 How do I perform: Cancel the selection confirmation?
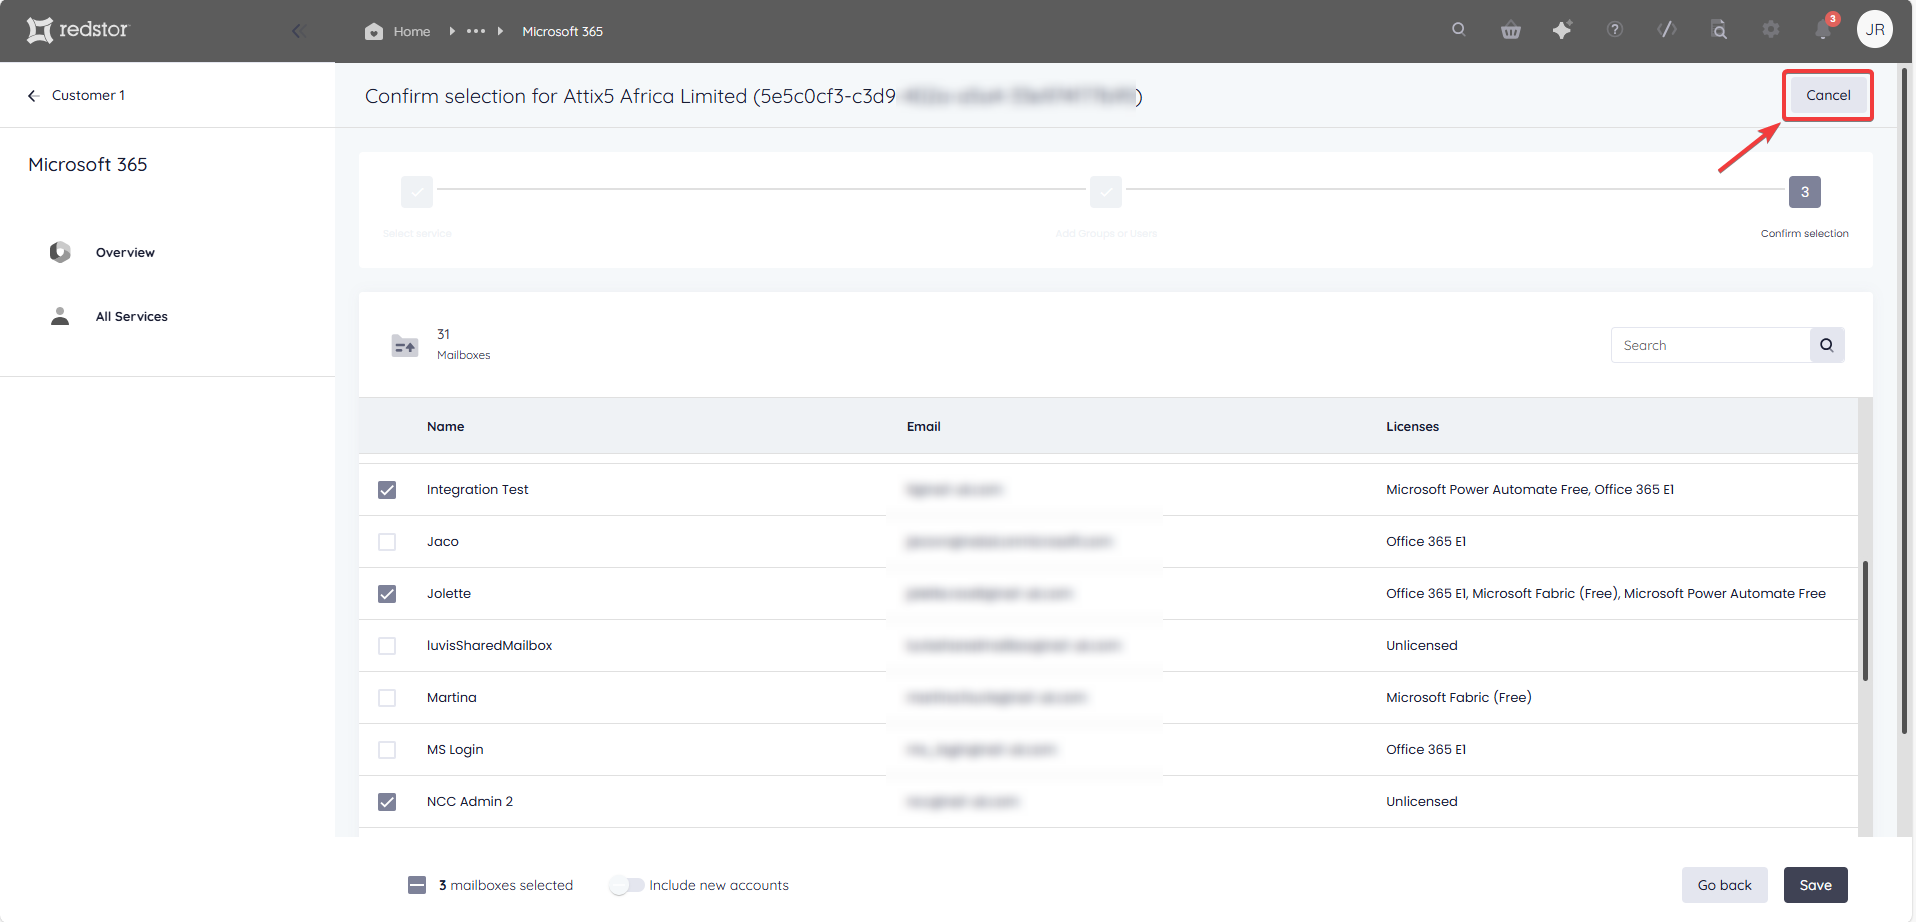[x=1828, y=95]
